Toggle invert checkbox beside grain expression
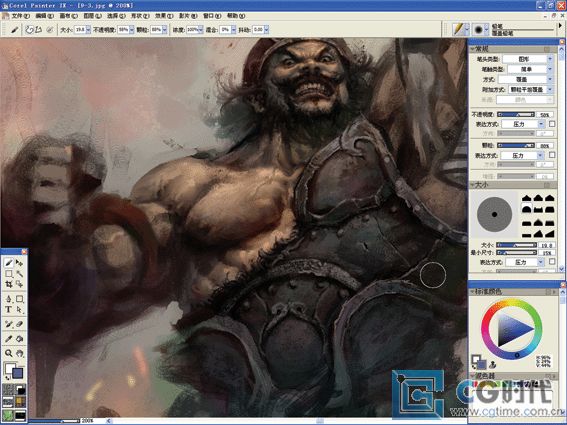The height and width of the screenshot is (425, 567). point(552,155)
